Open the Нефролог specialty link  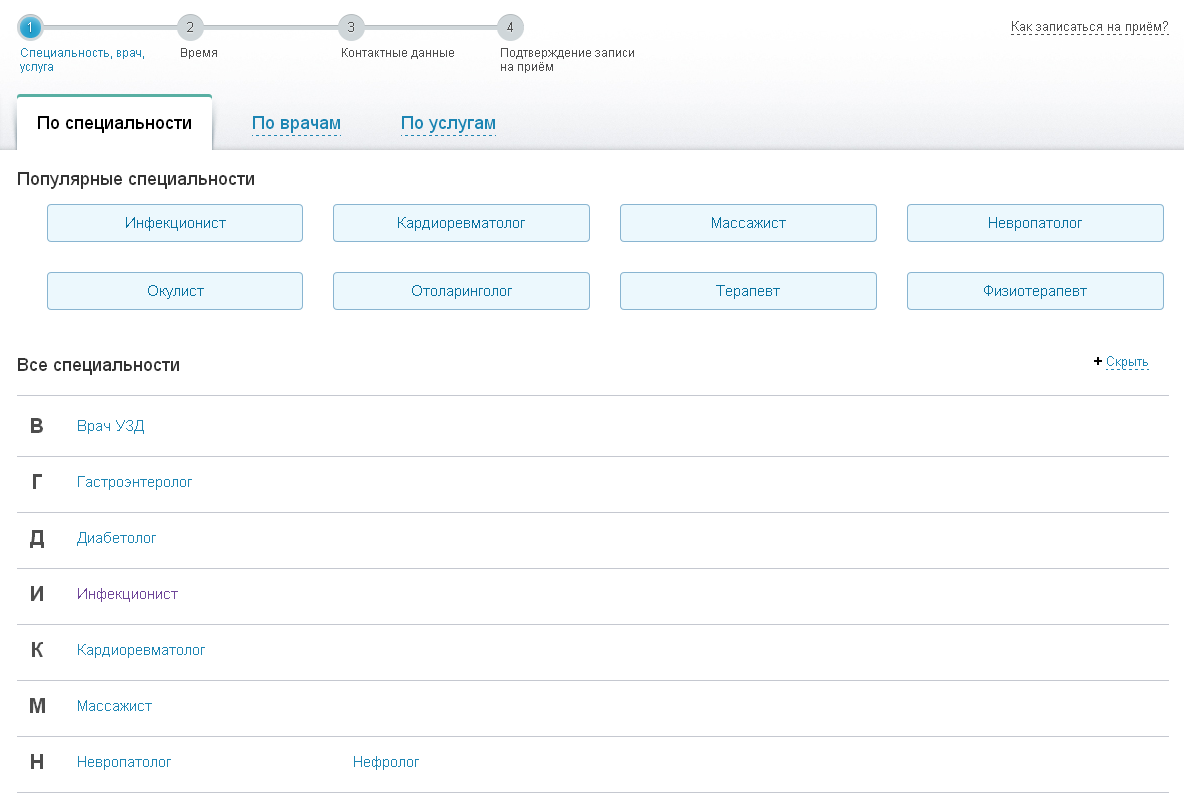[386, 762]
